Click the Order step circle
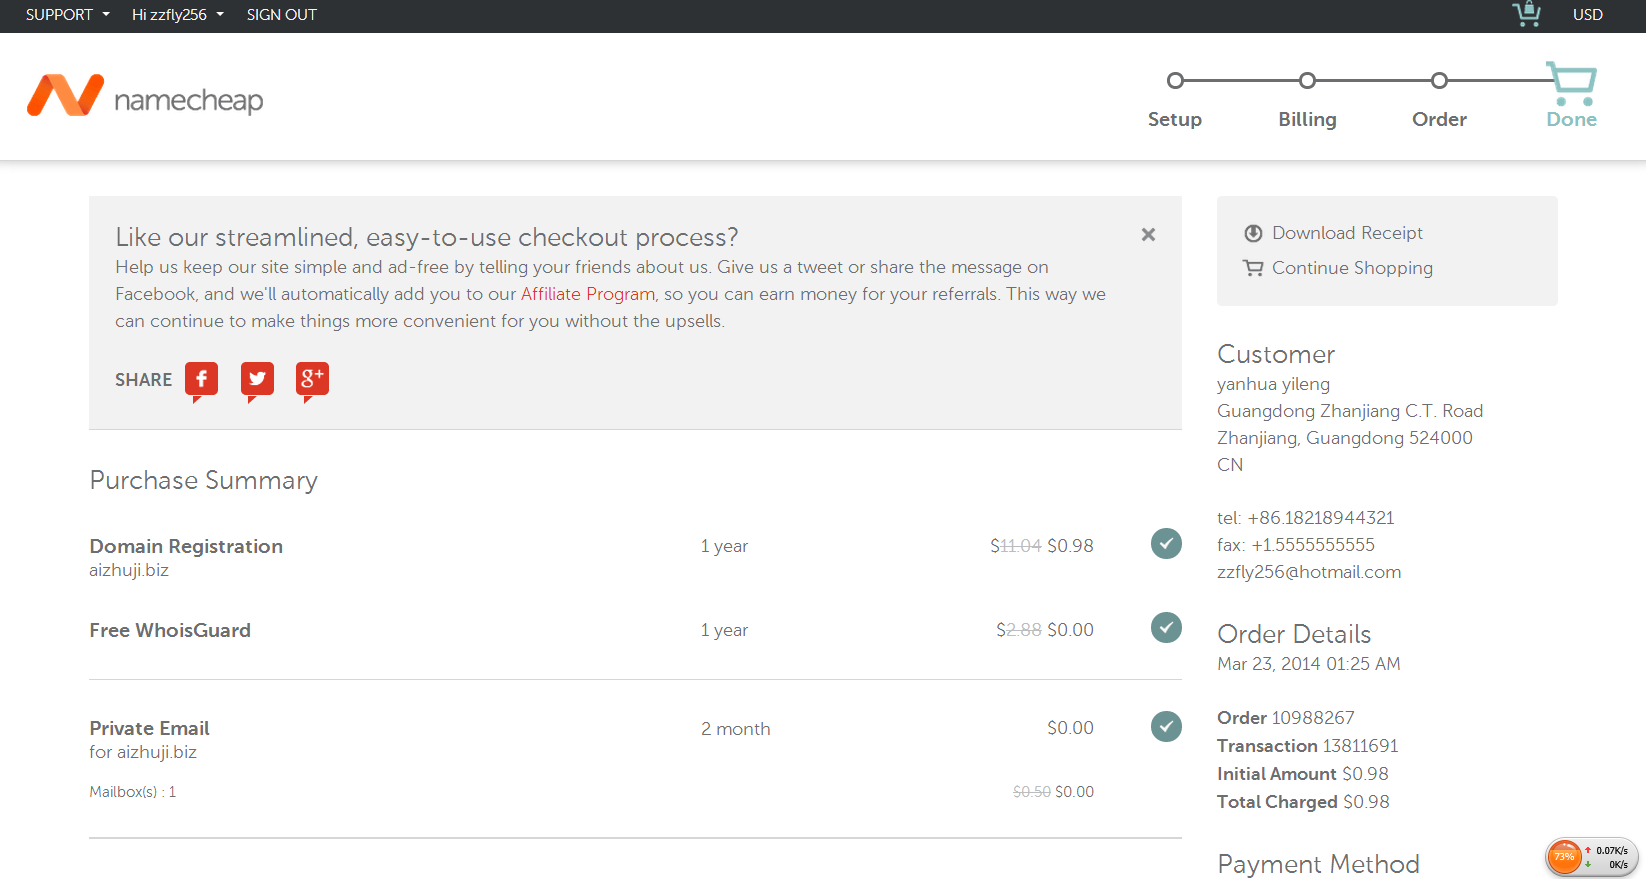This screenshot has width=1646, height=879. (x=1439, y=80)
